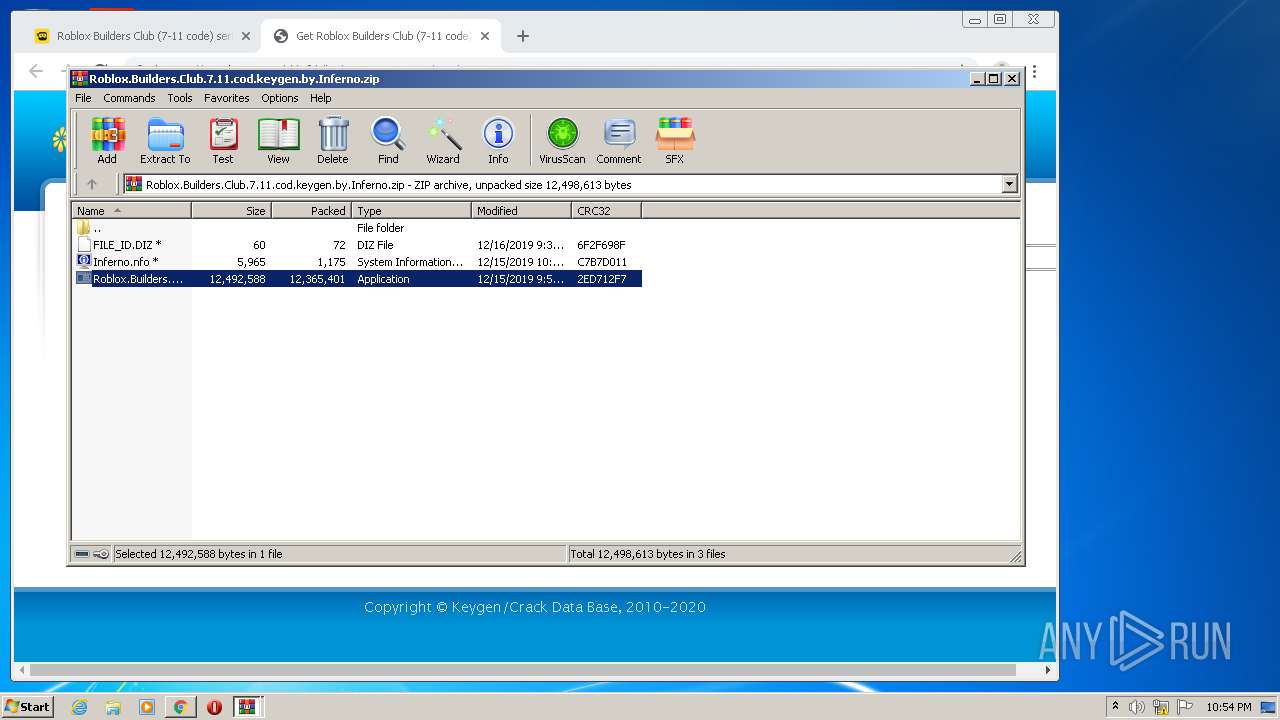
Task: Sort by Modified column header
Action: [521, 210]
